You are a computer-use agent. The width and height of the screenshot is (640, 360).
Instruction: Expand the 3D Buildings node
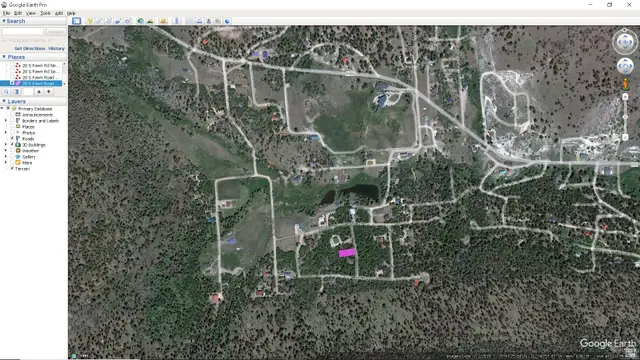tap(6, 144)
